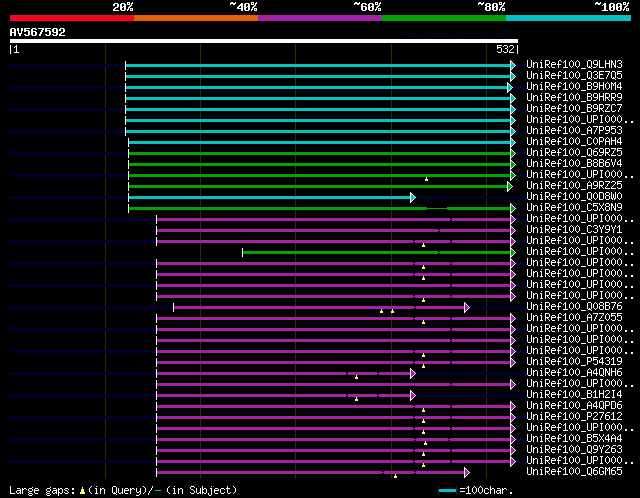Click the UniRef100_B5X4A4 label
Image resolution: width=640 pixels, height=498 pixels.
point(574,439)
